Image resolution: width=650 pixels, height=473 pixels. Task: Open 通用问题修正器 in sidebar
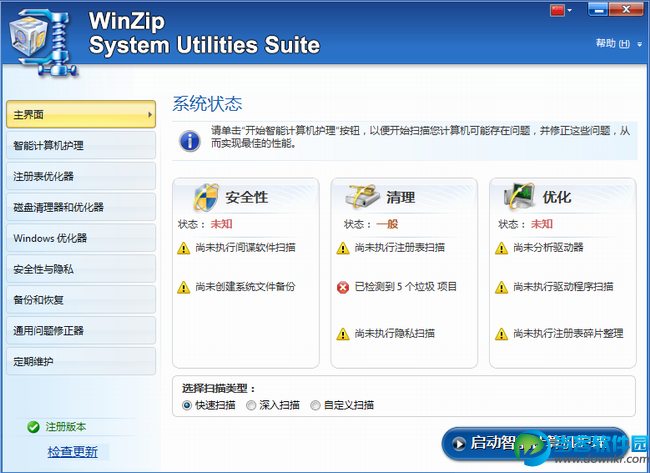(81, 330)
